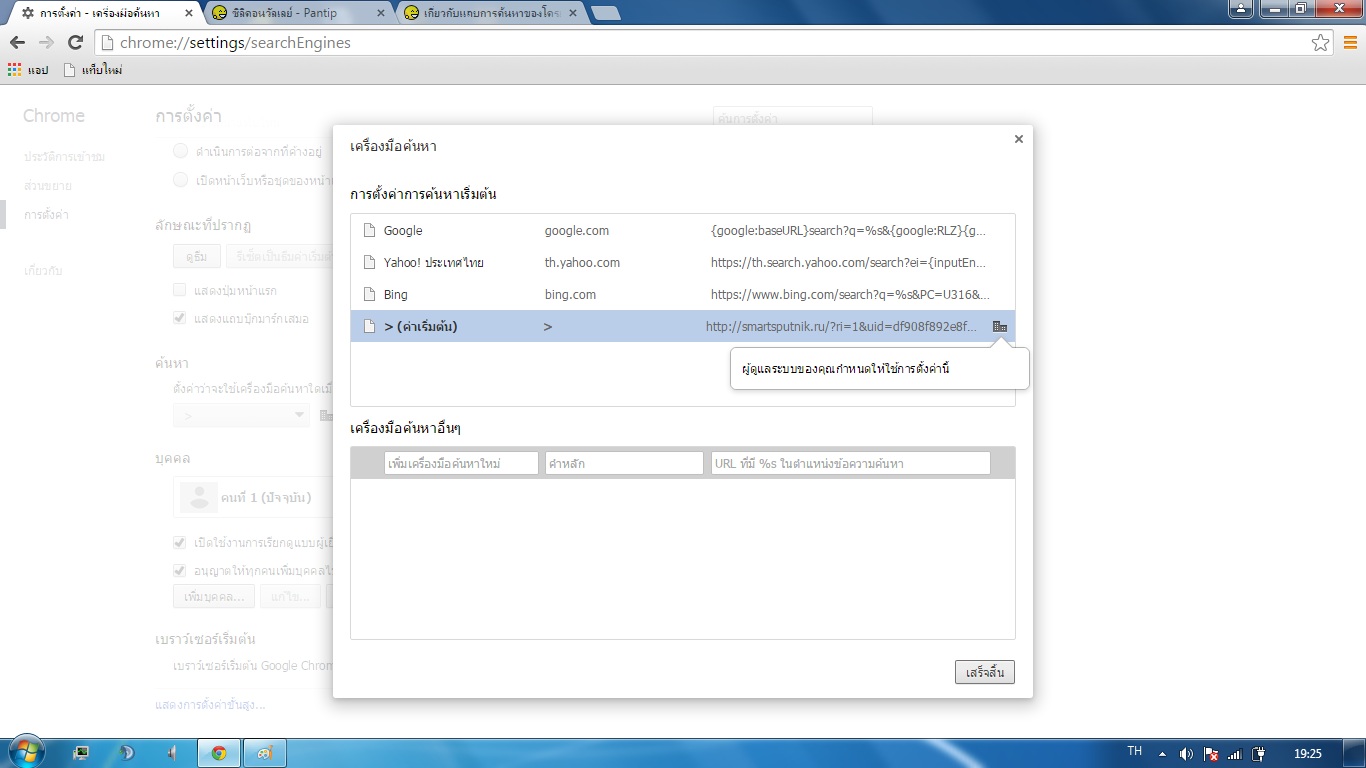Click the bing.com keyword cell

(x=570, y=294)
